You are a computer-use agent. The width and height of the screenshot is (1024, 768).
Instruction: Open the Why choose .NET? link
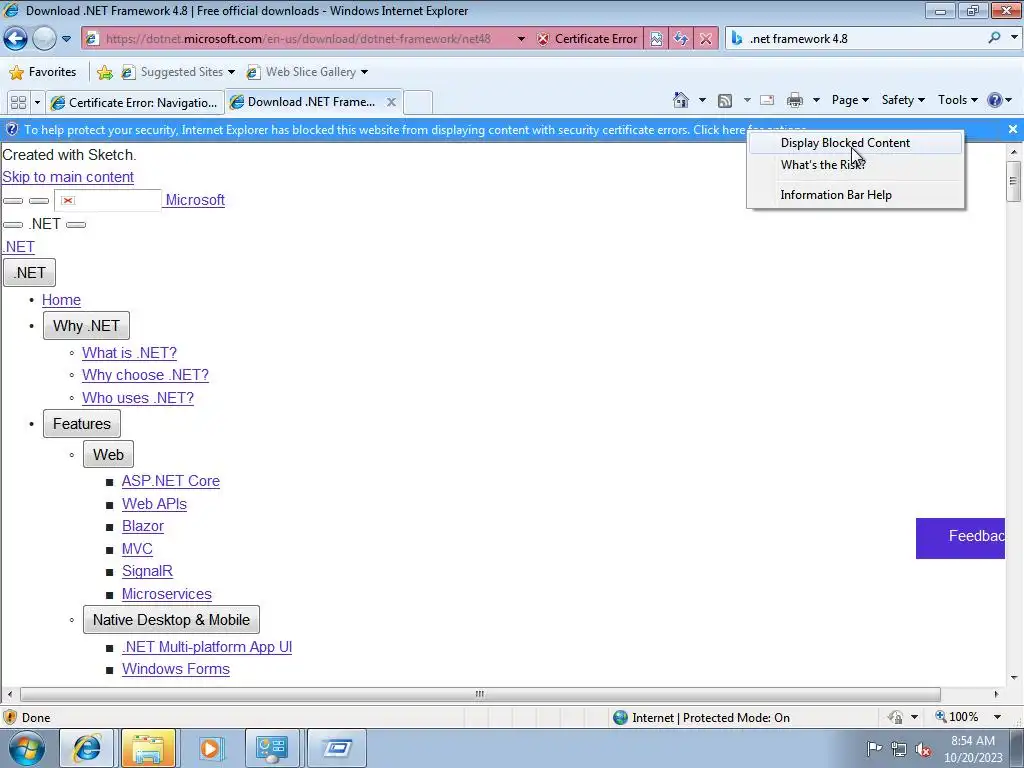point(145,375)
